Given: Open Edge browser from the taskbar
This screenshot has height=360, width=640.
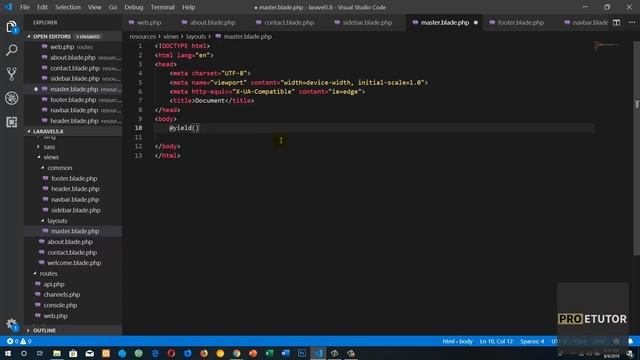Looking at the screenshot, I should pyautogui.click(x=155, y=353).
